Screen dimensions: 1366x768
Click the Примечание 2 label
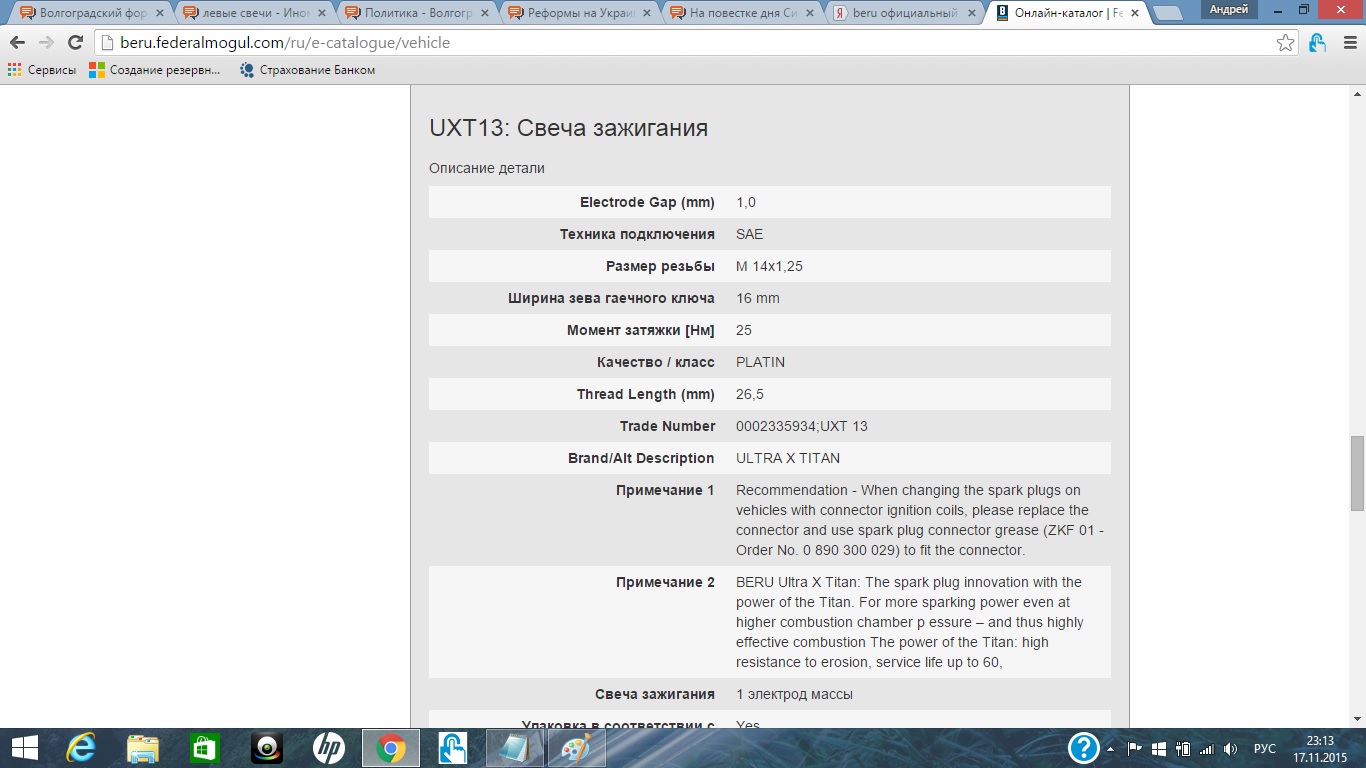(x=665, y=582)
